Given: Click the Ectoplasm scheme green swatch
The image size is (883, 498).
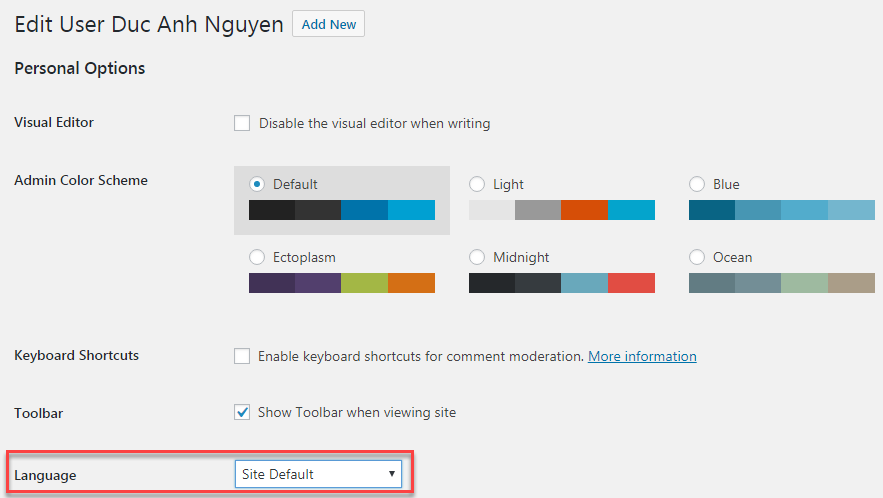Looking at the screenshot, I should coord(364,283).
